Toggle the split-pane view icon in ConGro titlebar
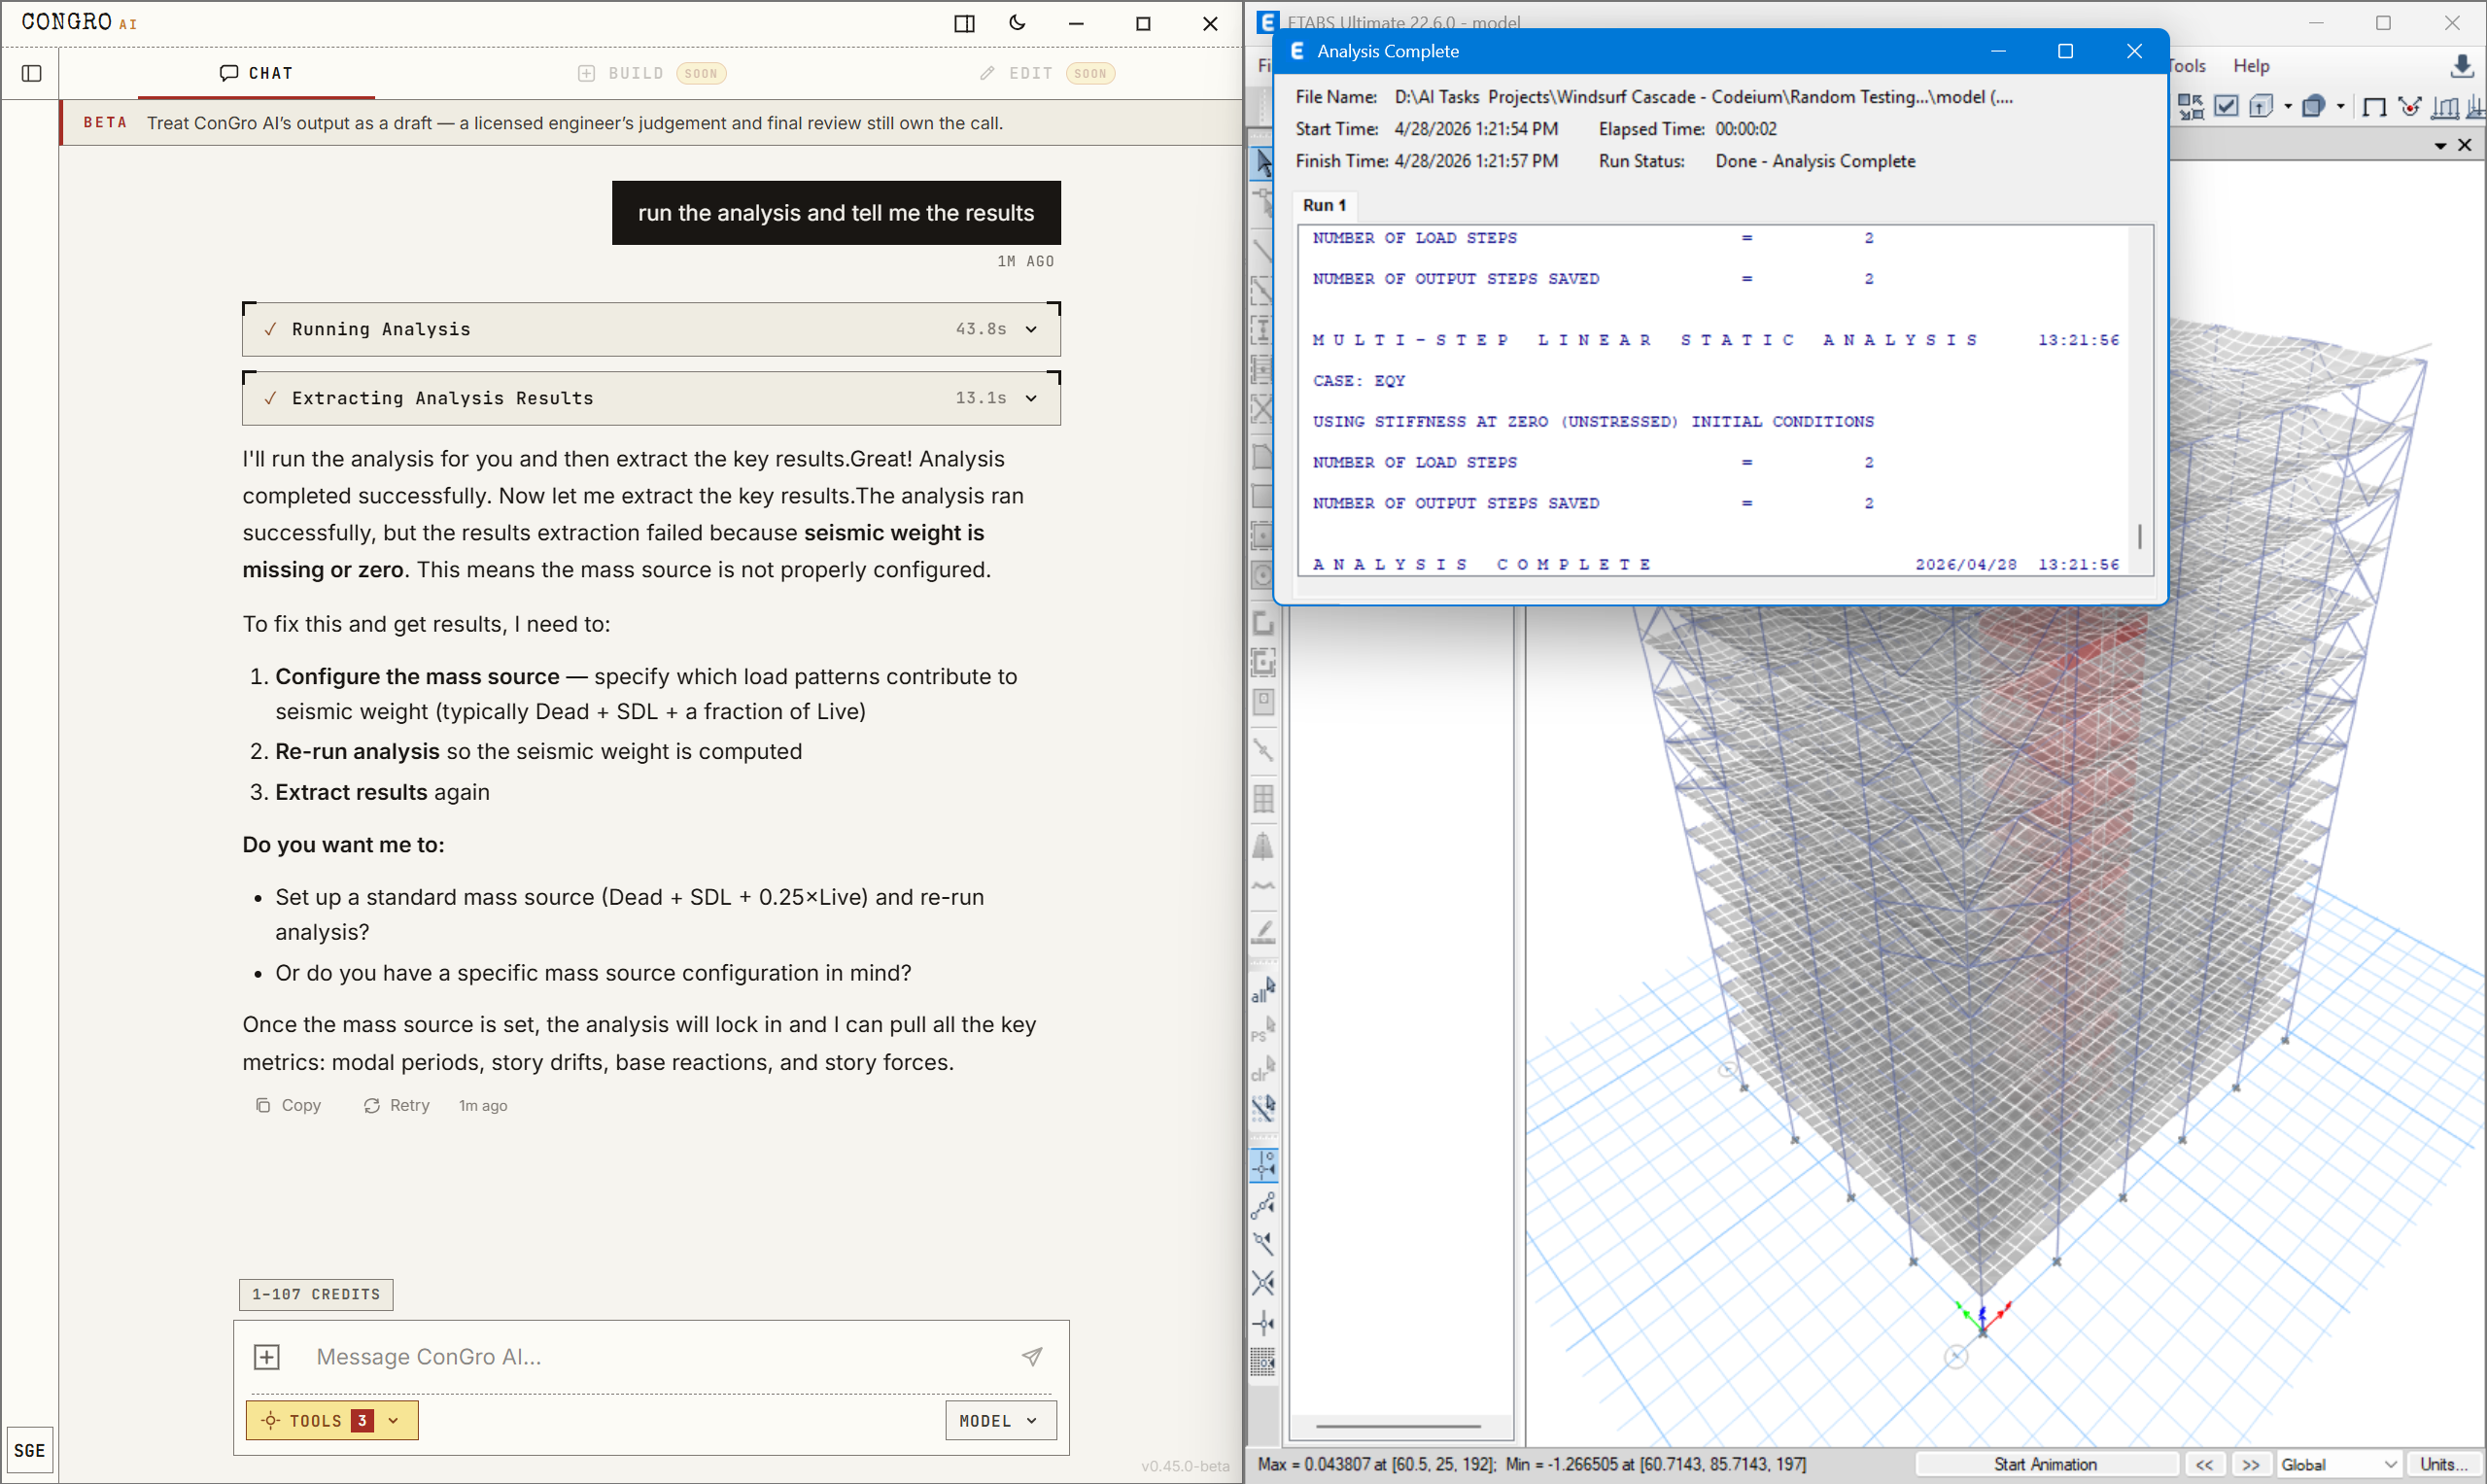The height and width of the screenshot is (1484, 2487). pyautogui.click(x=963, y=23)
